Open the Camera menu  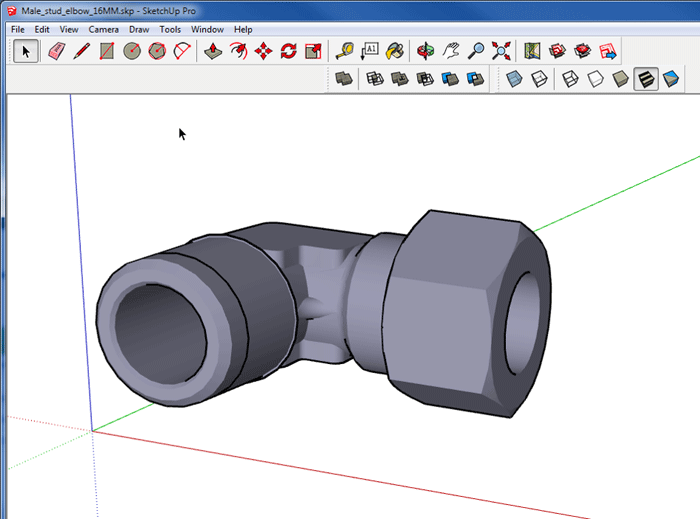[x=103, y=29]
